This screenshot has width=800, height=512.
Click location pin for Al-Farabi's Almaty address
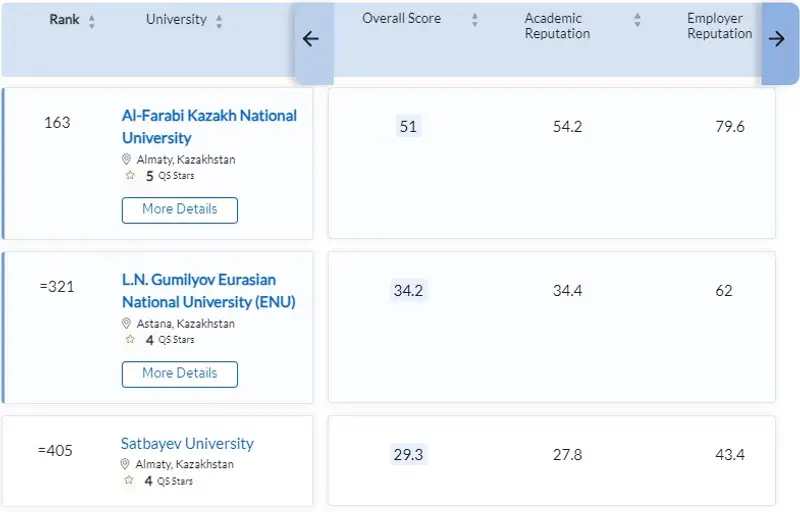click(x=127, y=159)
